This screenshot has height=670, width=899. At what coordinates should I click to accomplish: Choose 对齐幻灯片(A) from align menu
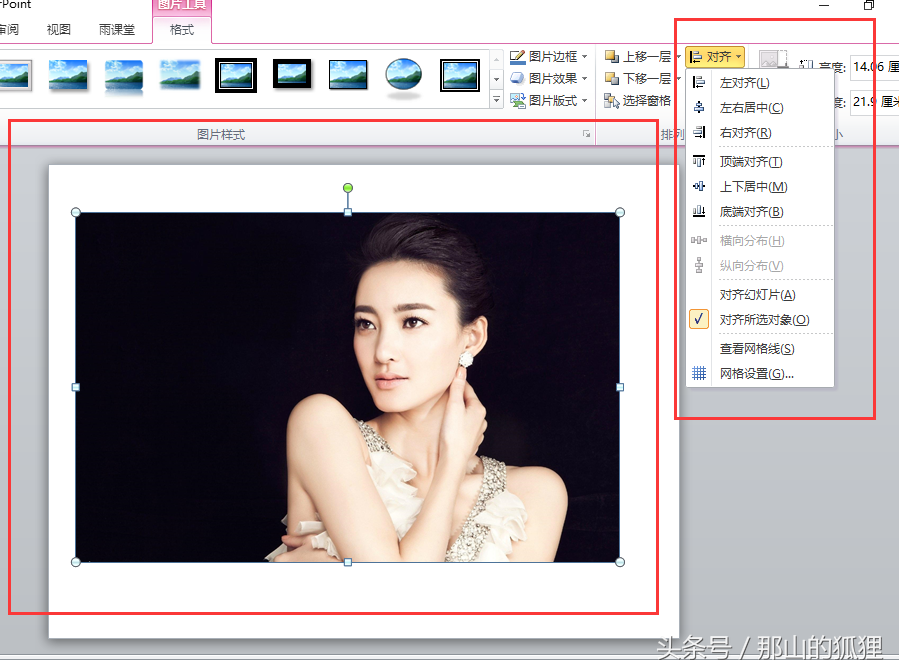pyautogui.click(x=760, y=295)
